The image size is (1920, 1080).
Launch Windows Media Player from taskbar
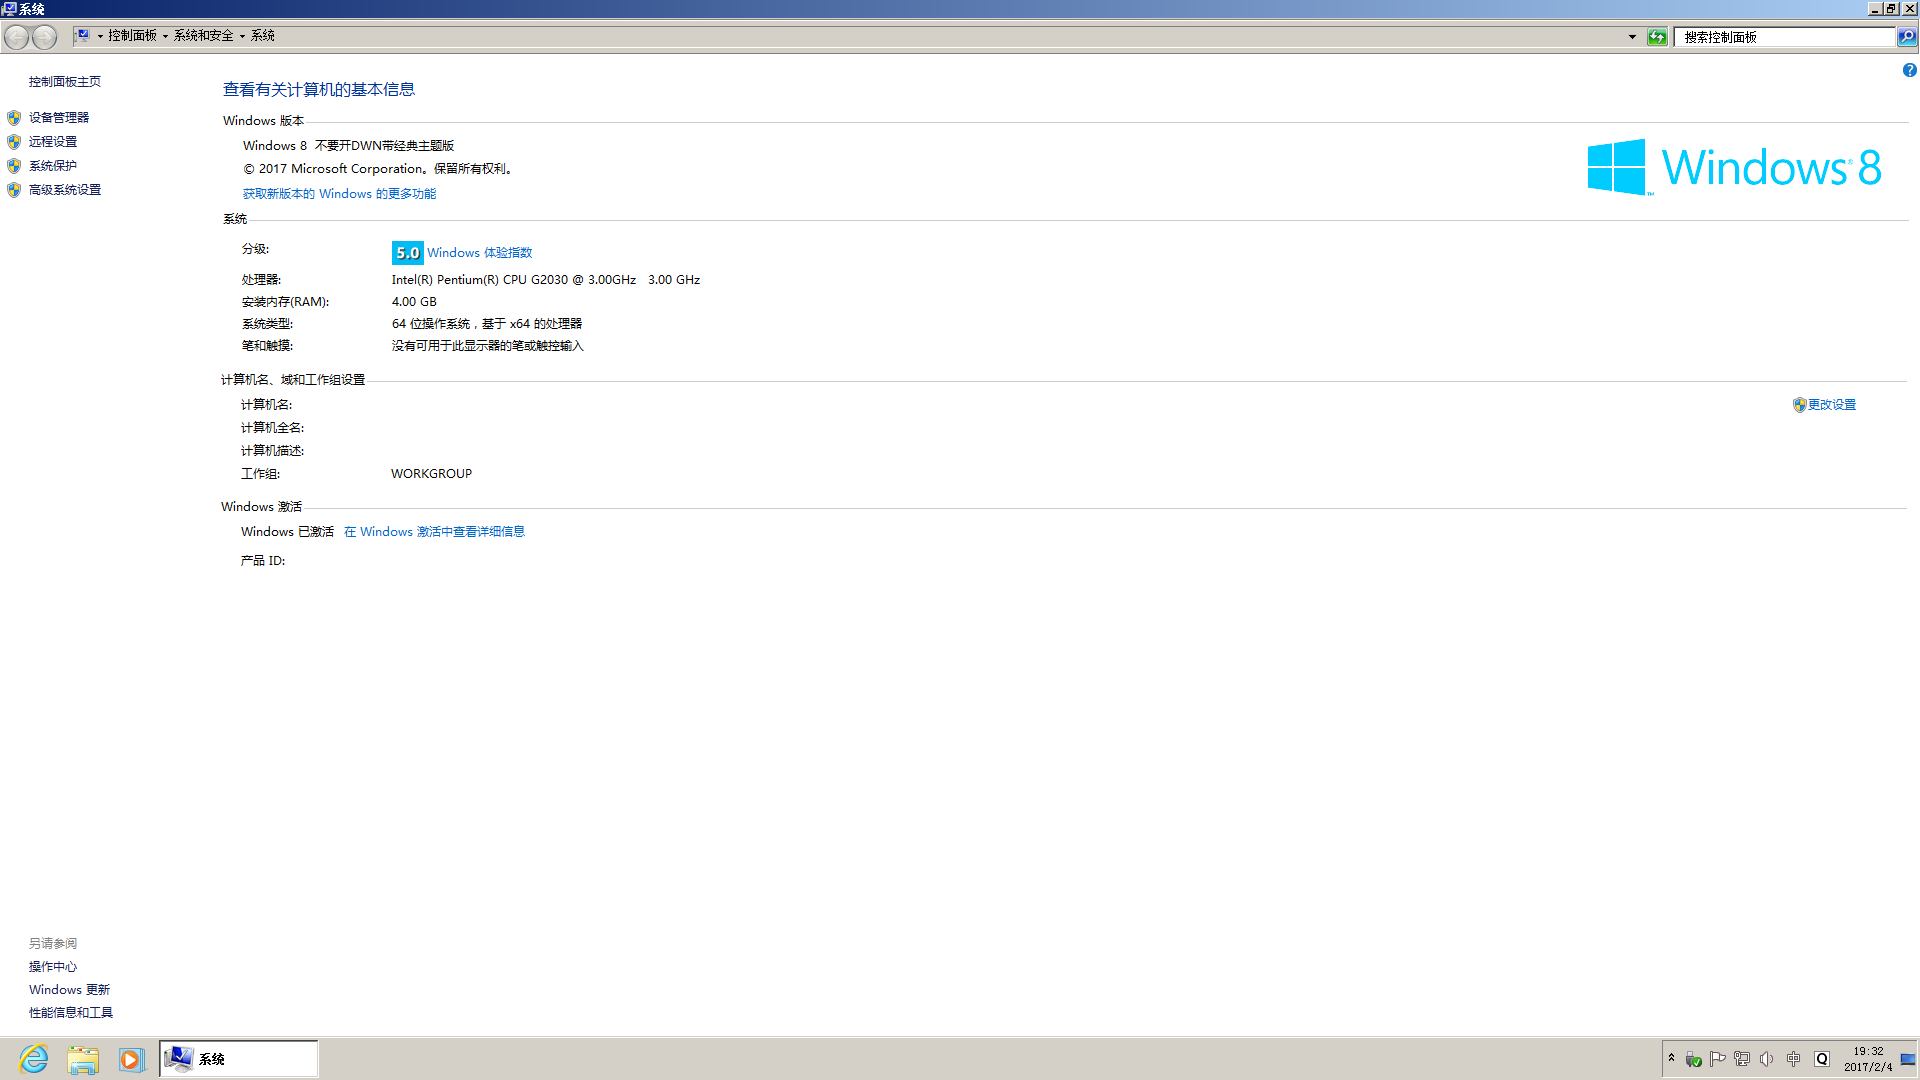pyautogui.click(x=131, y=1059)
